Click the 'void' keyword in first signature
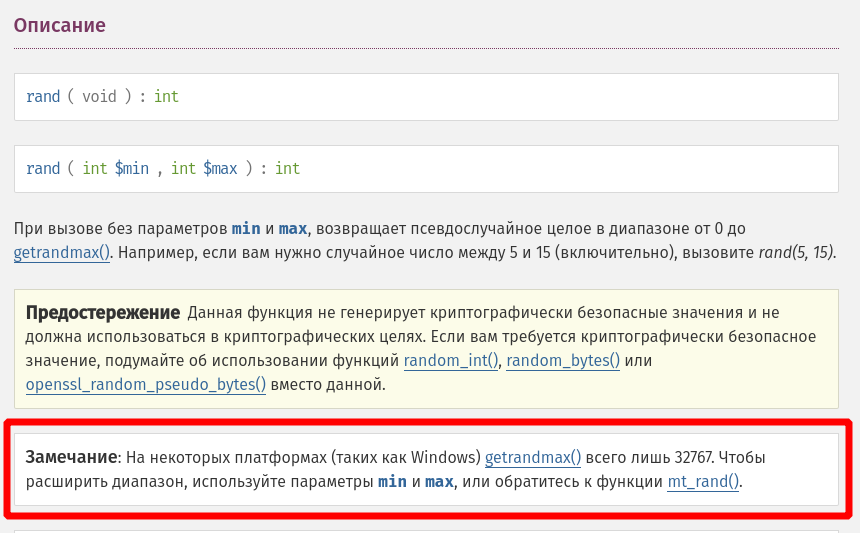860x533 pixels. point(99,97)
